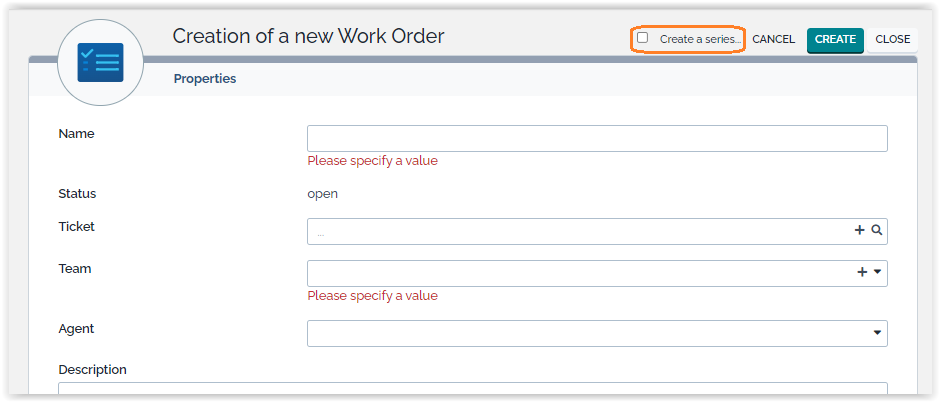
Task: Click the magnifier search icon for Ticket
Action: 877,231
